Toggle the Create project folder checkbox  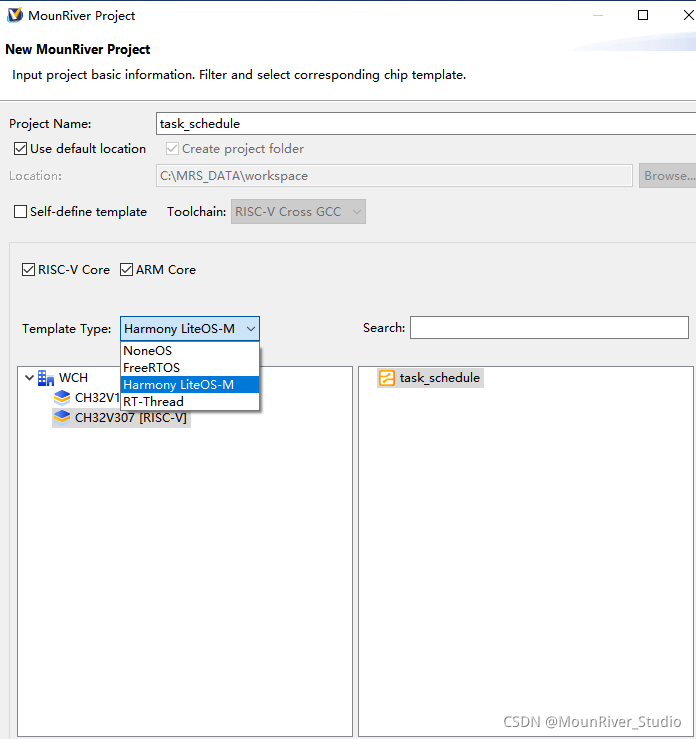pyautogui.click(x=172, y=149)
